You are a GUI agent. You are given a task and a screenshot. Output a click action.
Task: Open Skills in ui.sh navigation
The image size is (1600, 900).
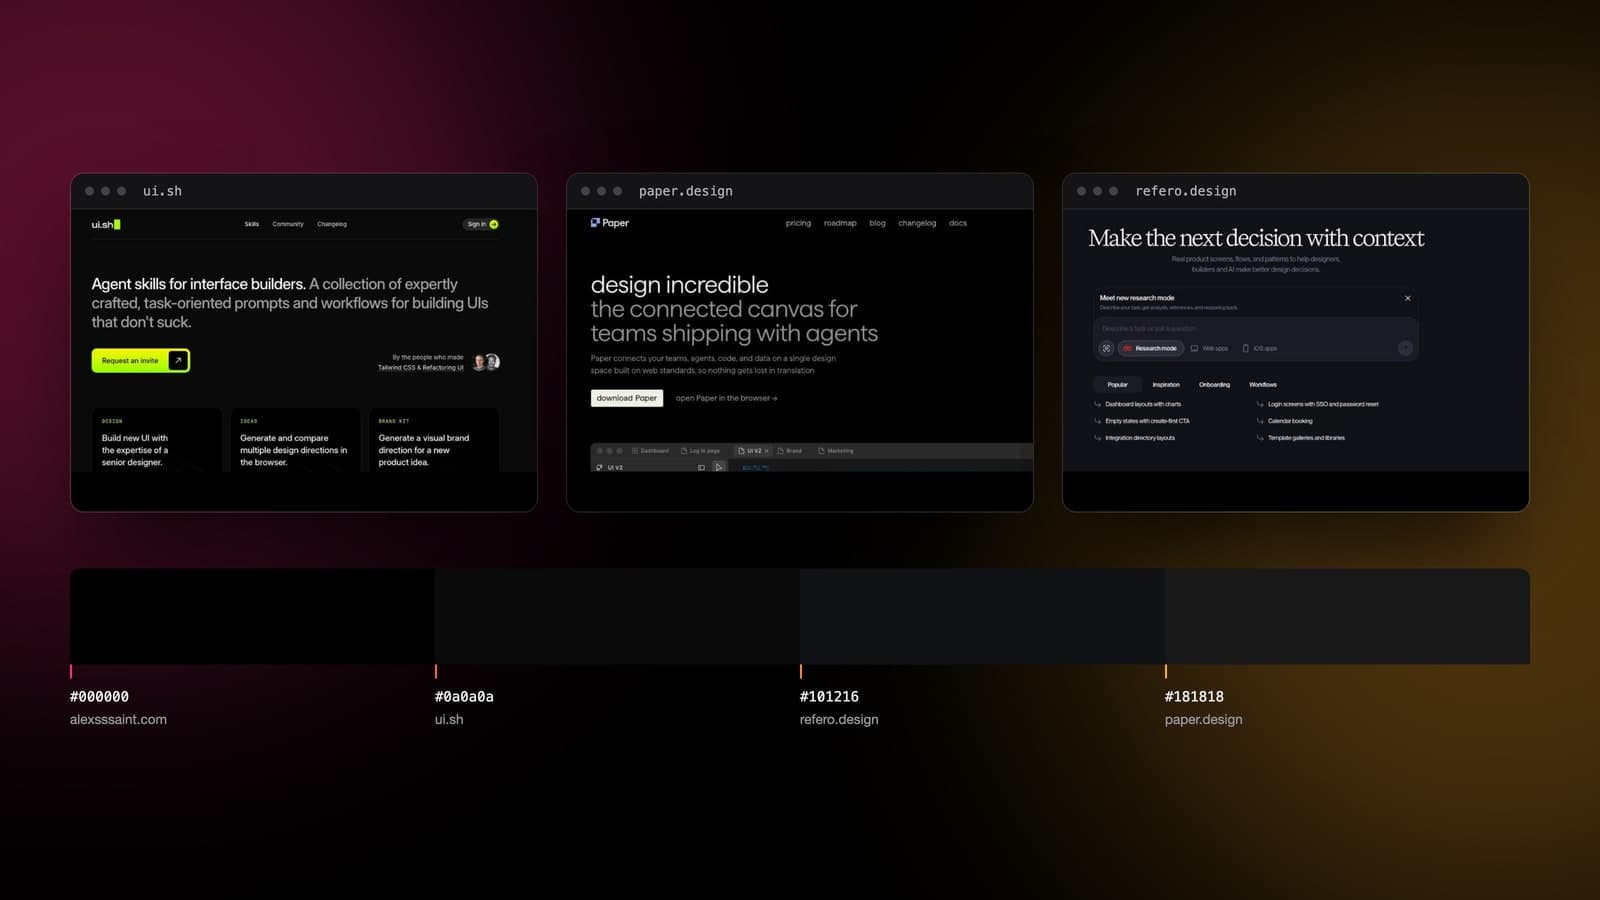point(252,224)
